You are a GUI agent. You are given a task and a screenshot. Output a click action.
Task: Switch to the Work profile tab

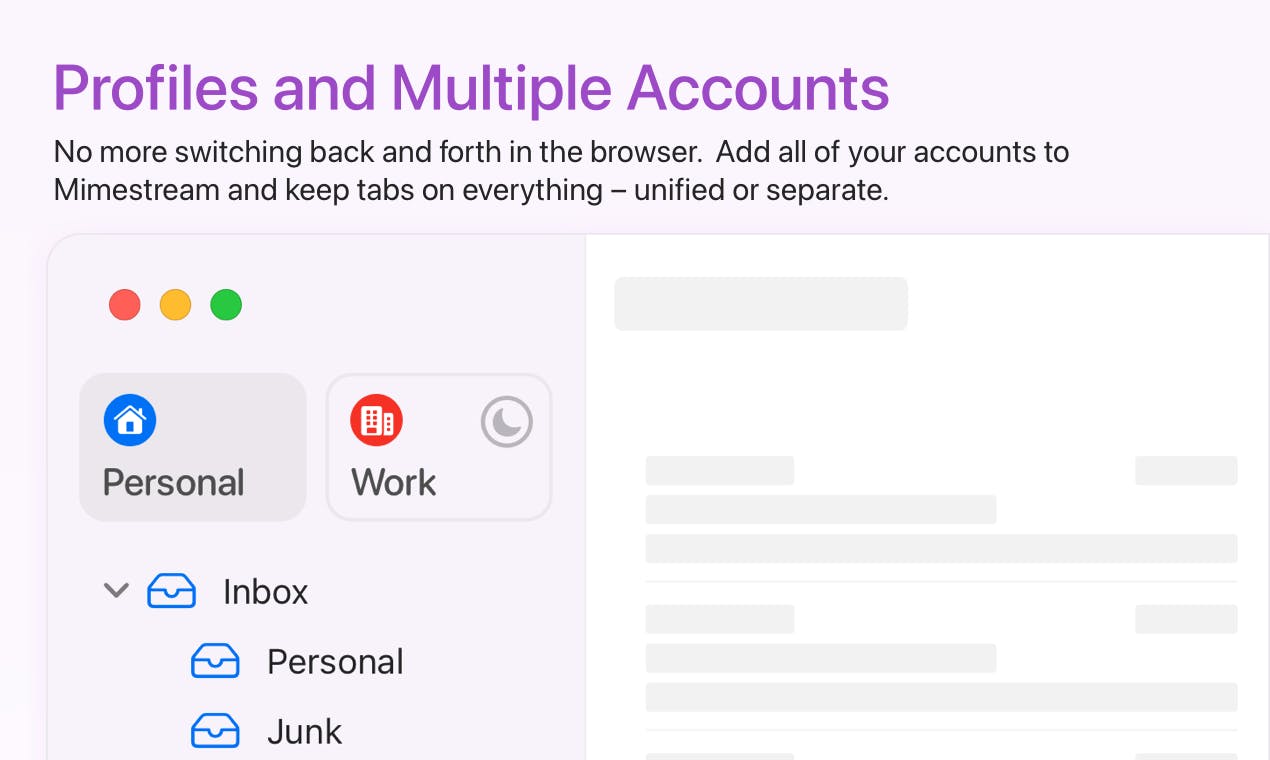[x=439, y=447]
